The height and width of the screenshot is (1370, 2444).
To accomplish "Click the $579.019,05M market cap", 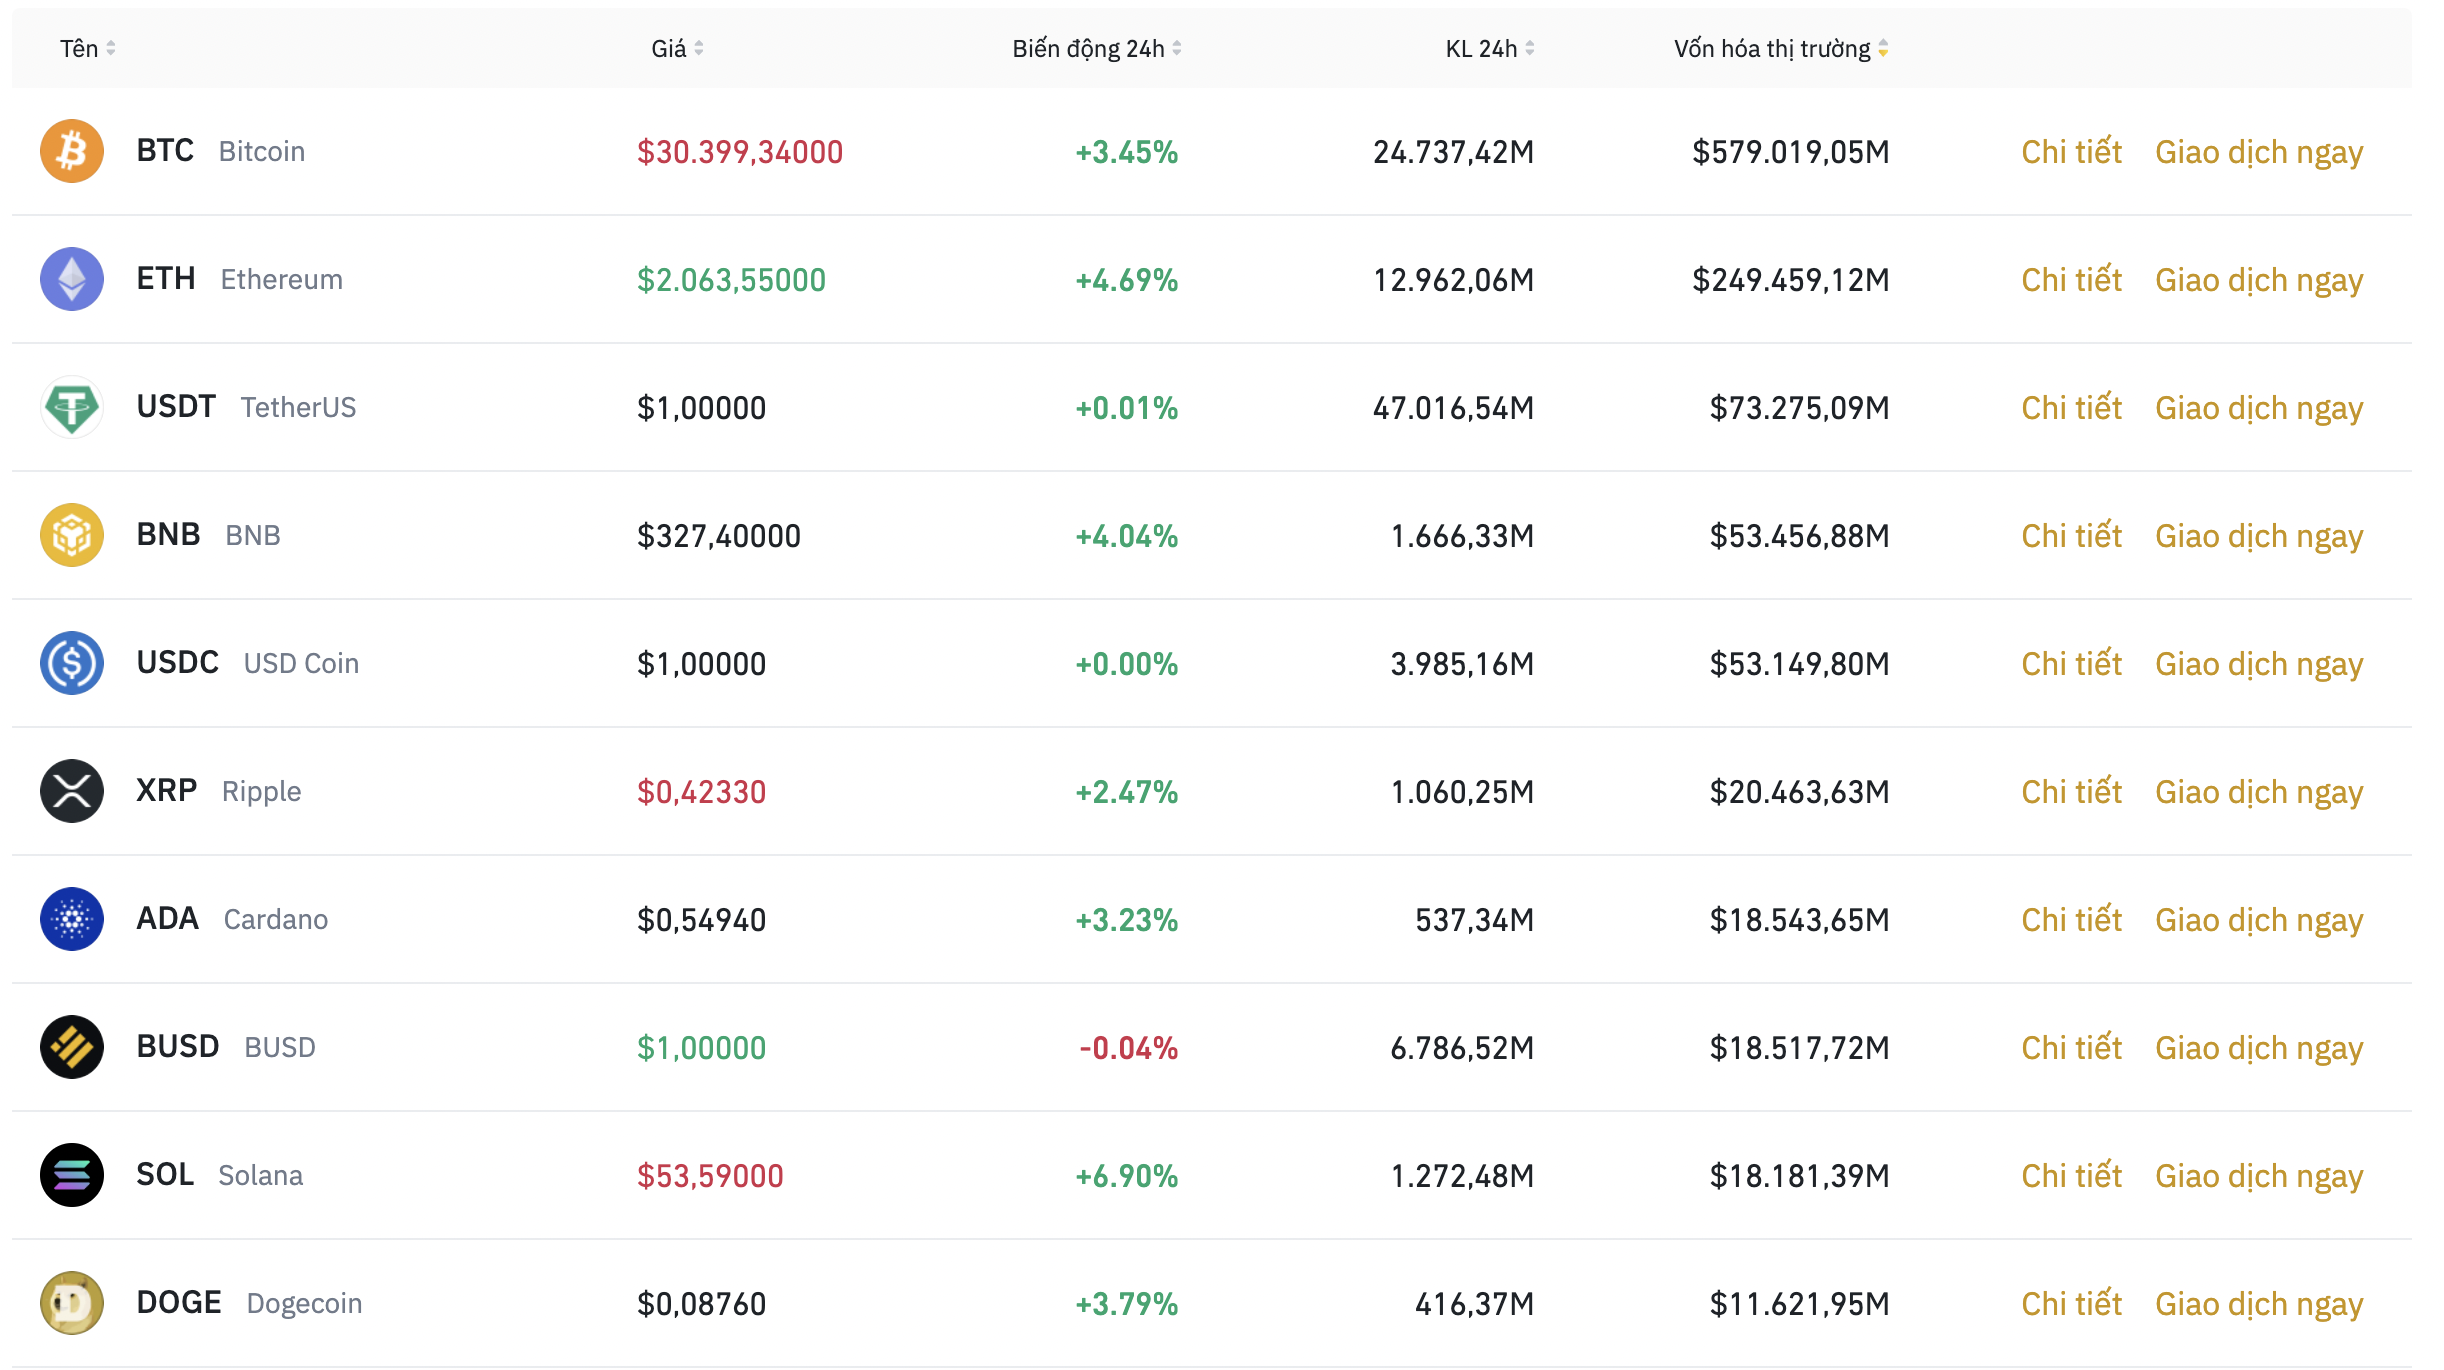I will 1790,152.
